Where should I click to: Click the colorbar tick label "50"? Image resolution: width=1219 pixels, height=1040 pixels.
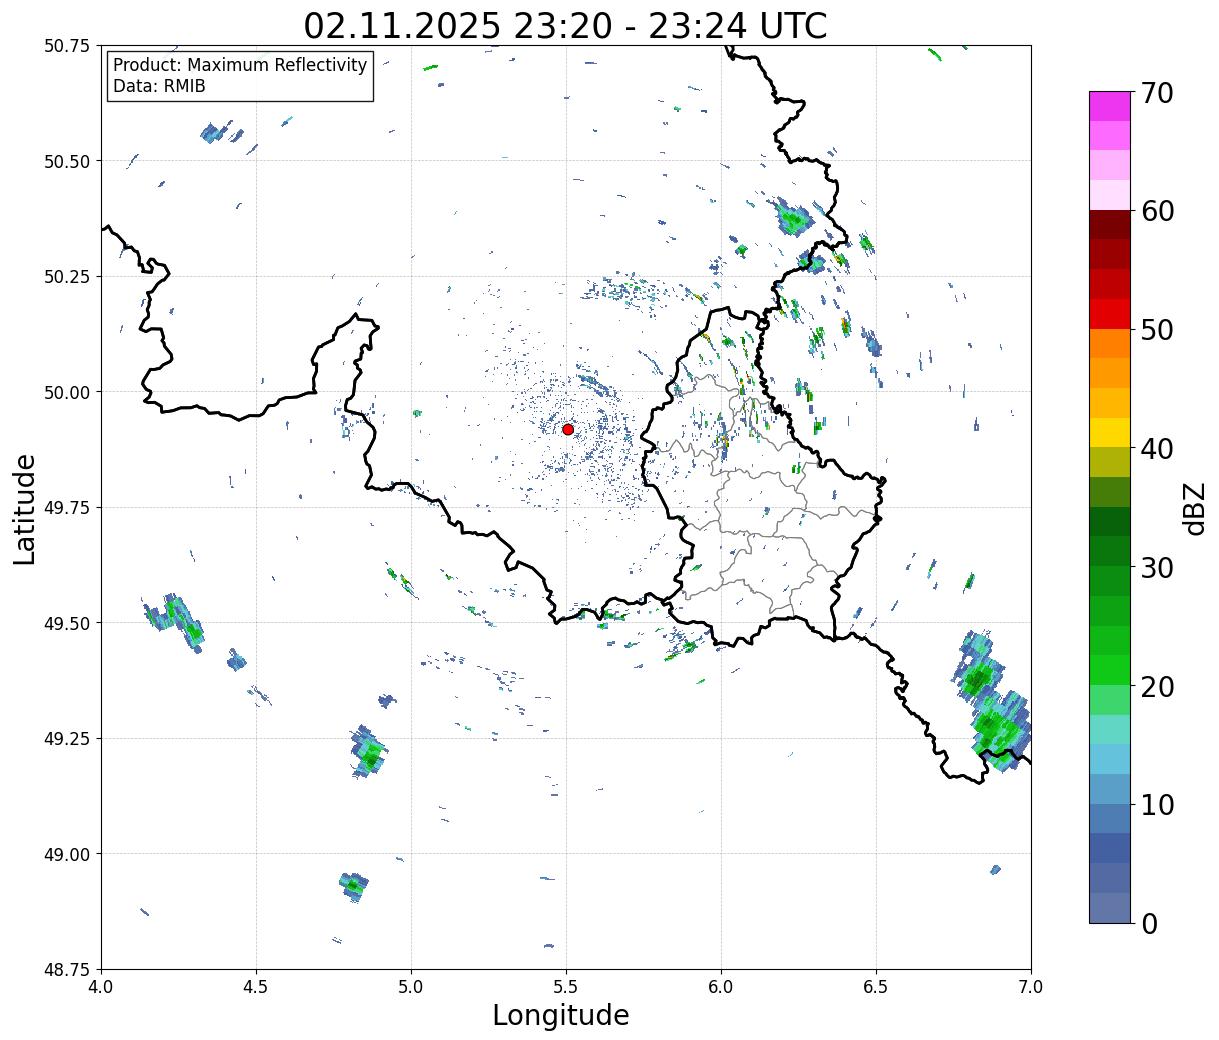[1157, 330]
